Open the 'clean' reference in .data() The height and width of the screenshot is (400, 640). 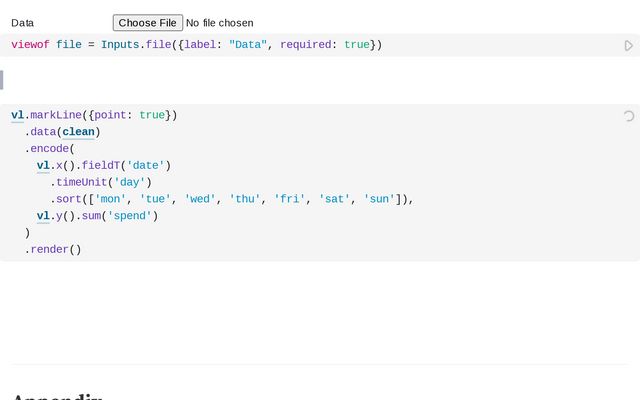coord(81,132)
